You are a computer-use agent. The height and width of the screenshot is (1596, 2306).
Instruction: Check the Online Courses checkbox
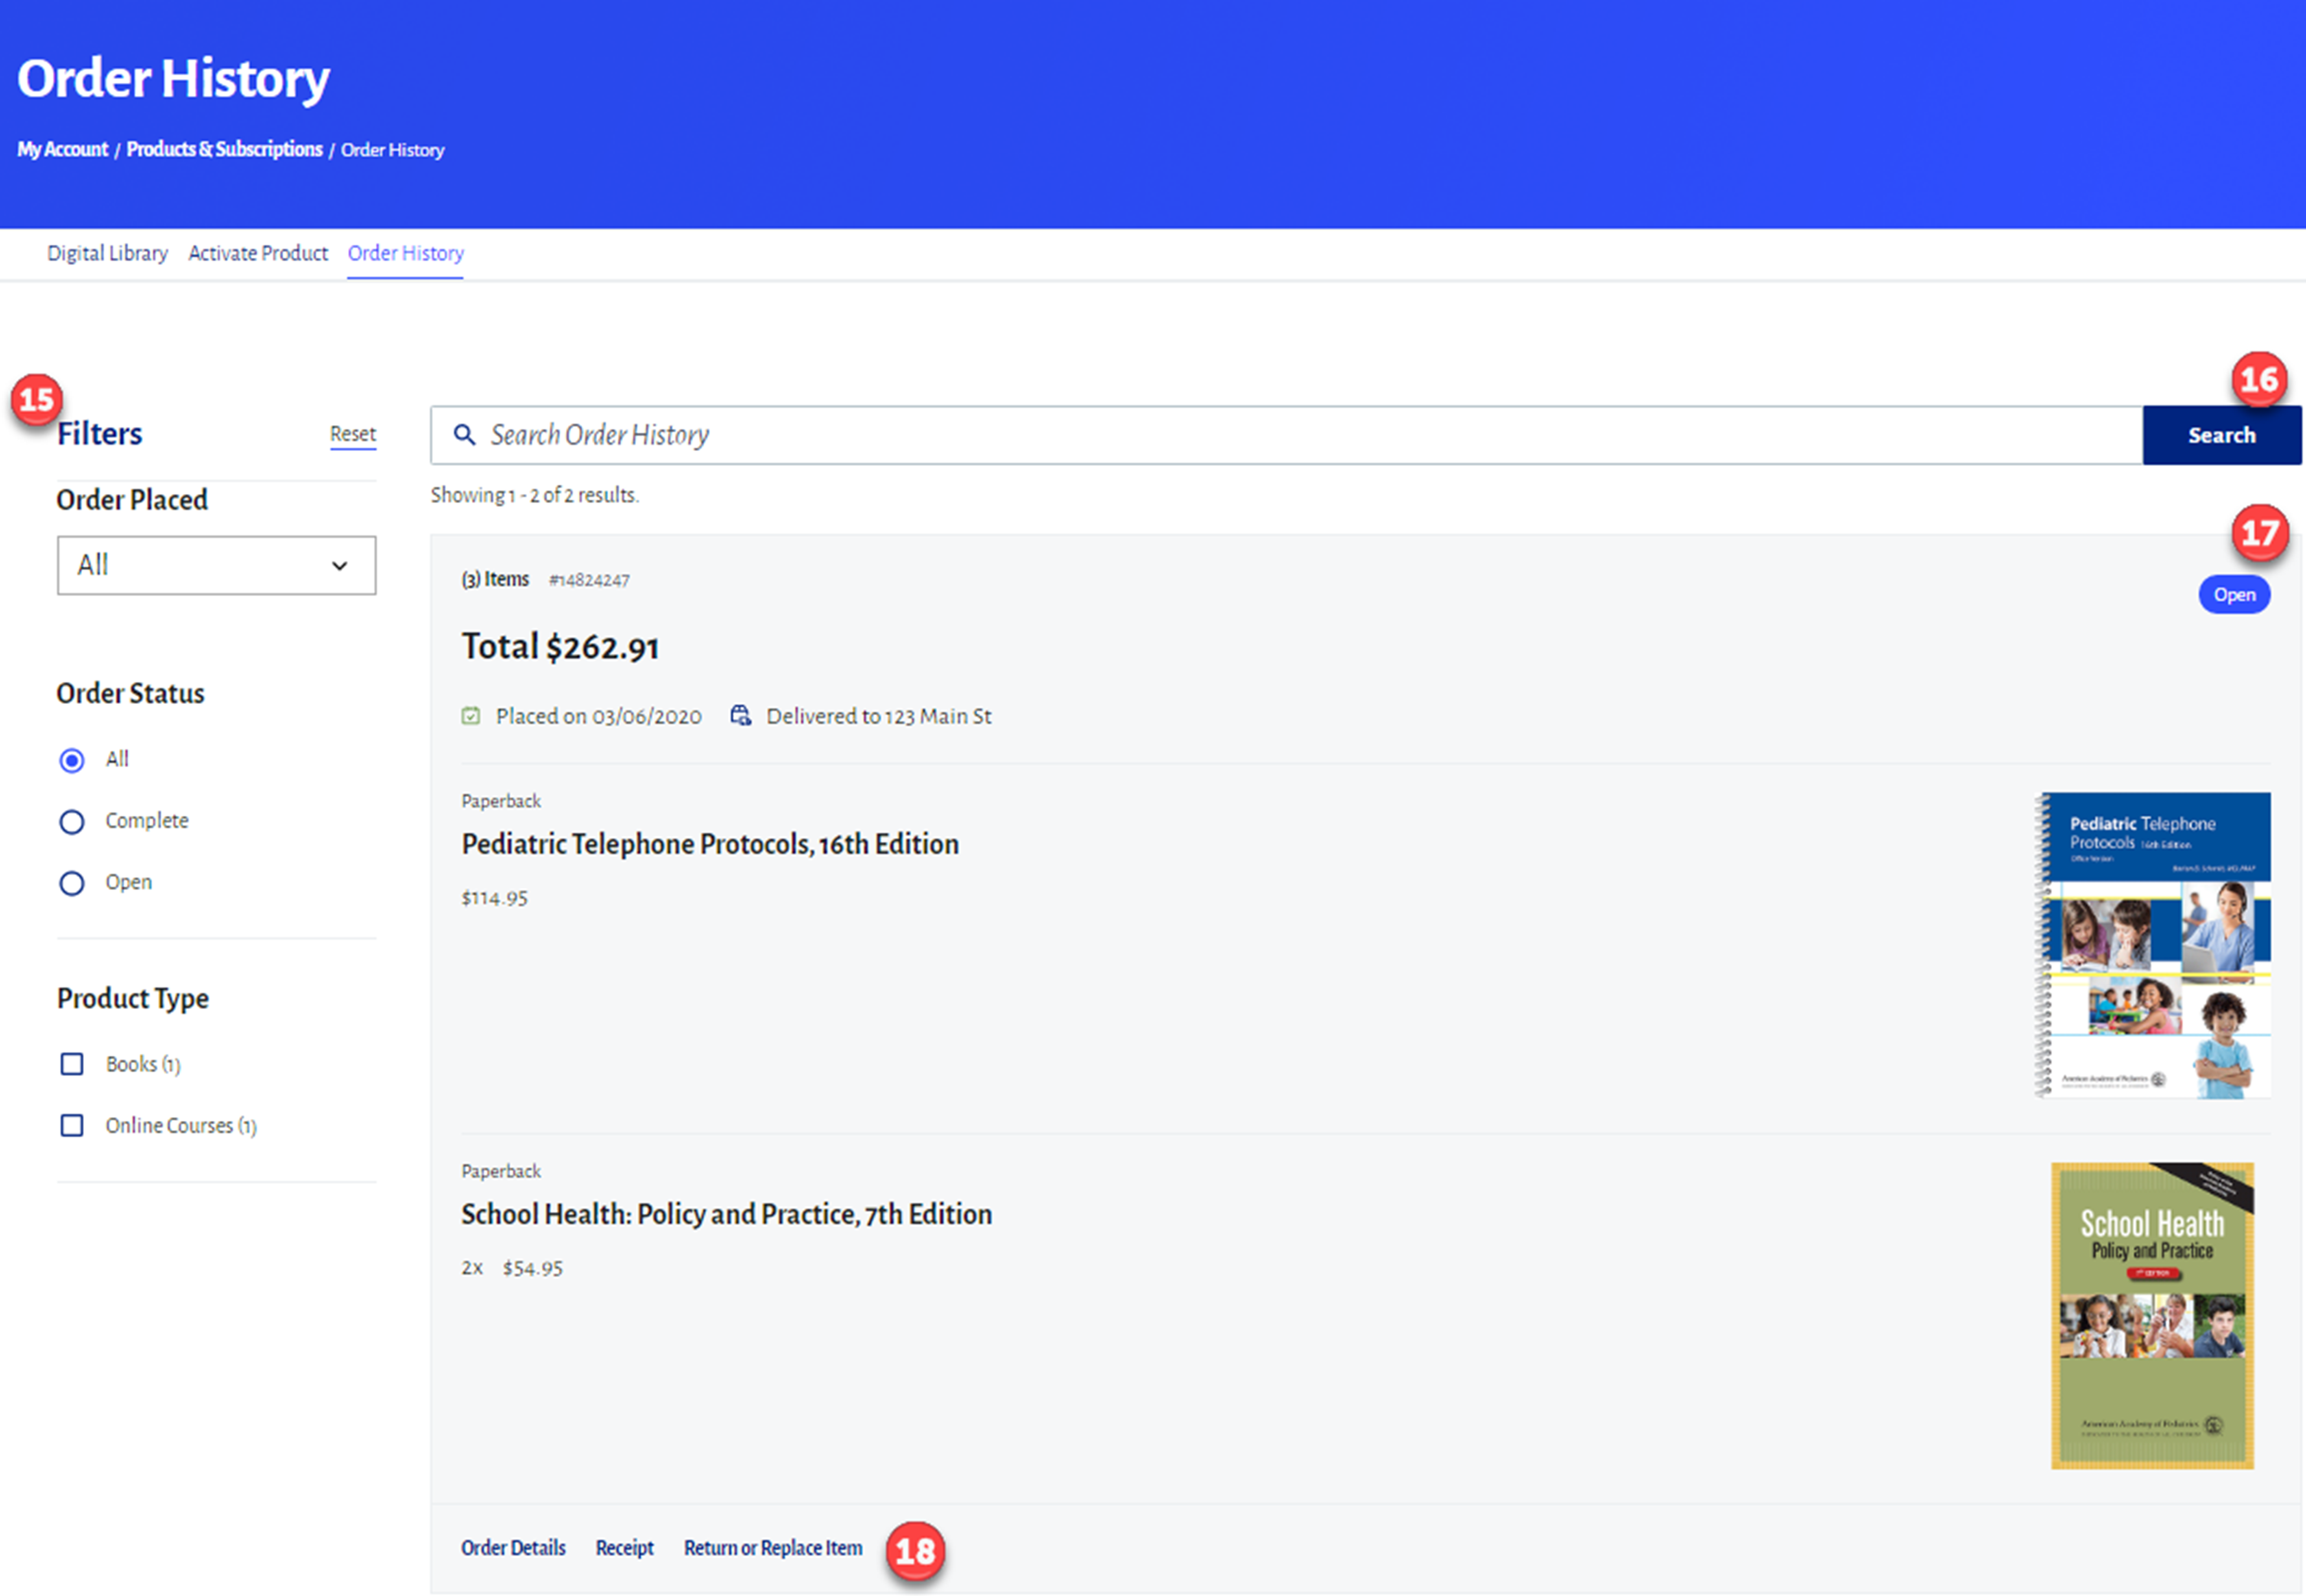[72, 1126]
